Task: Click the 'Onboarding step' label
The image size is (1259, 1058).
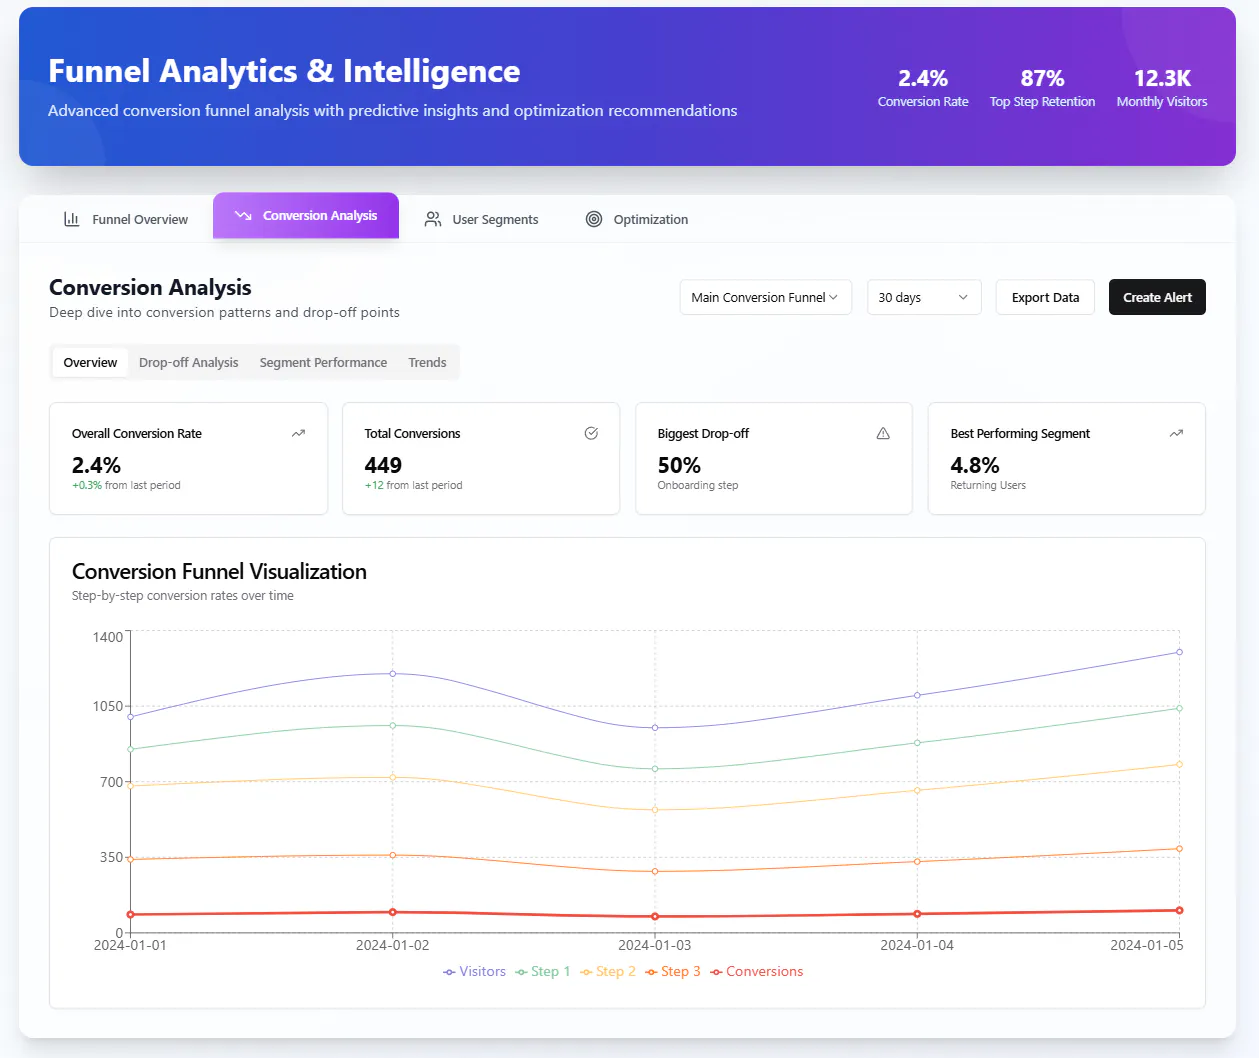Action: (x=698, y=485)
